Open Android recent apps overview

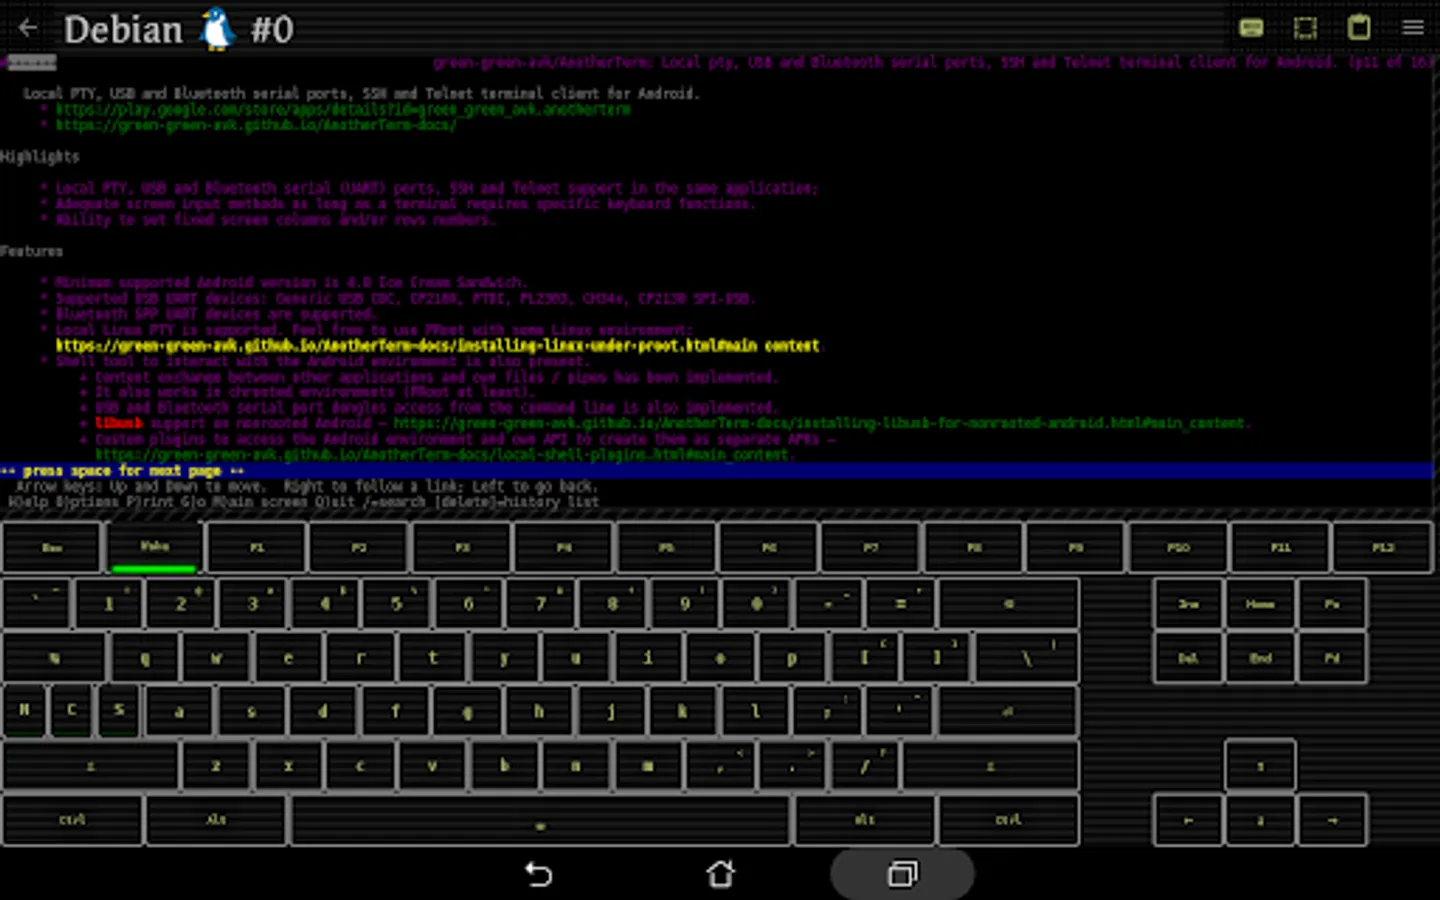tap(902, 875)
